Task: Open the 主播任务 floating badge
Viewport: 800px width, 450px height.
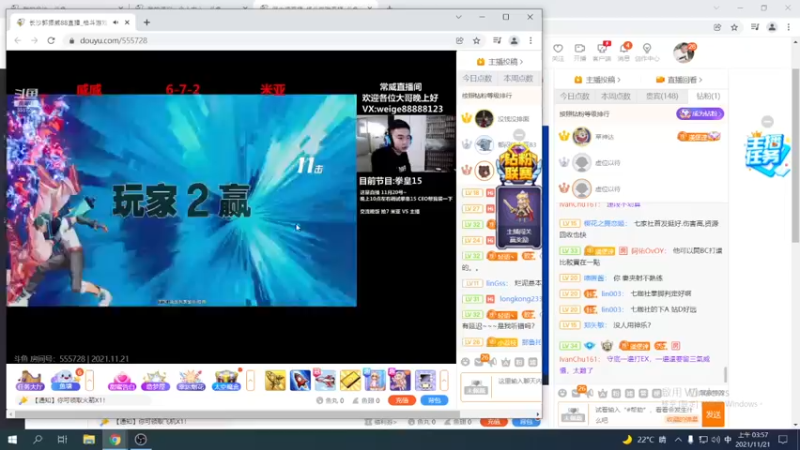Action: click(767, 155)
